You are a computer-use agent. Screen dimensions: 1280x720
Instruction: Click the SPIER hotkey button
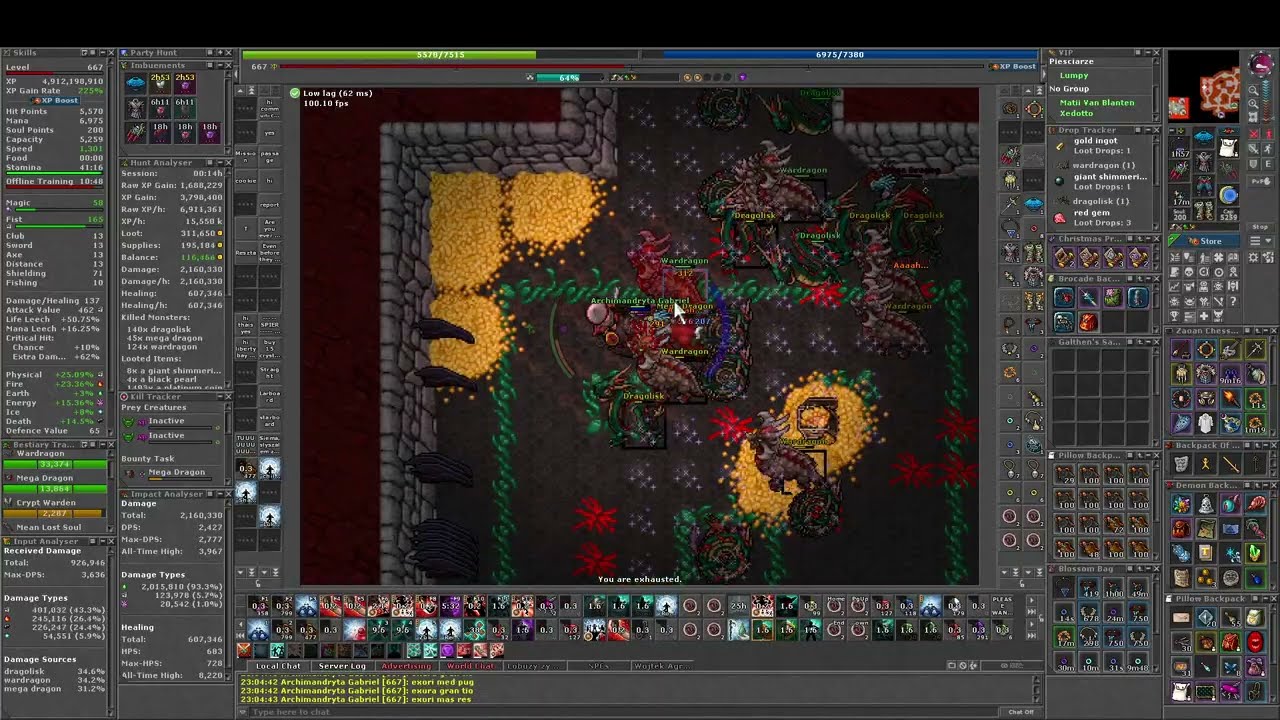270,323
